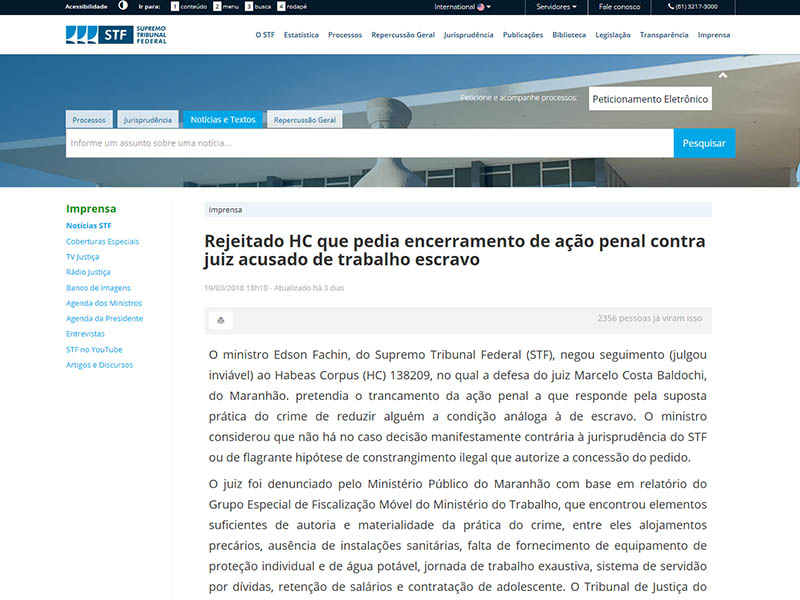Click the Imprensa breadcrumb

pyautogui.click(x=225, y=210)
